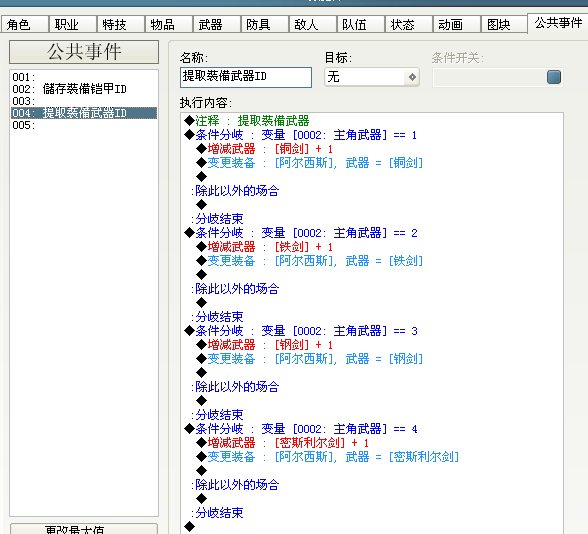
Task: Select 变更装备 武器 = [密斯利尔剑] line
Action: tap(327, 457)
